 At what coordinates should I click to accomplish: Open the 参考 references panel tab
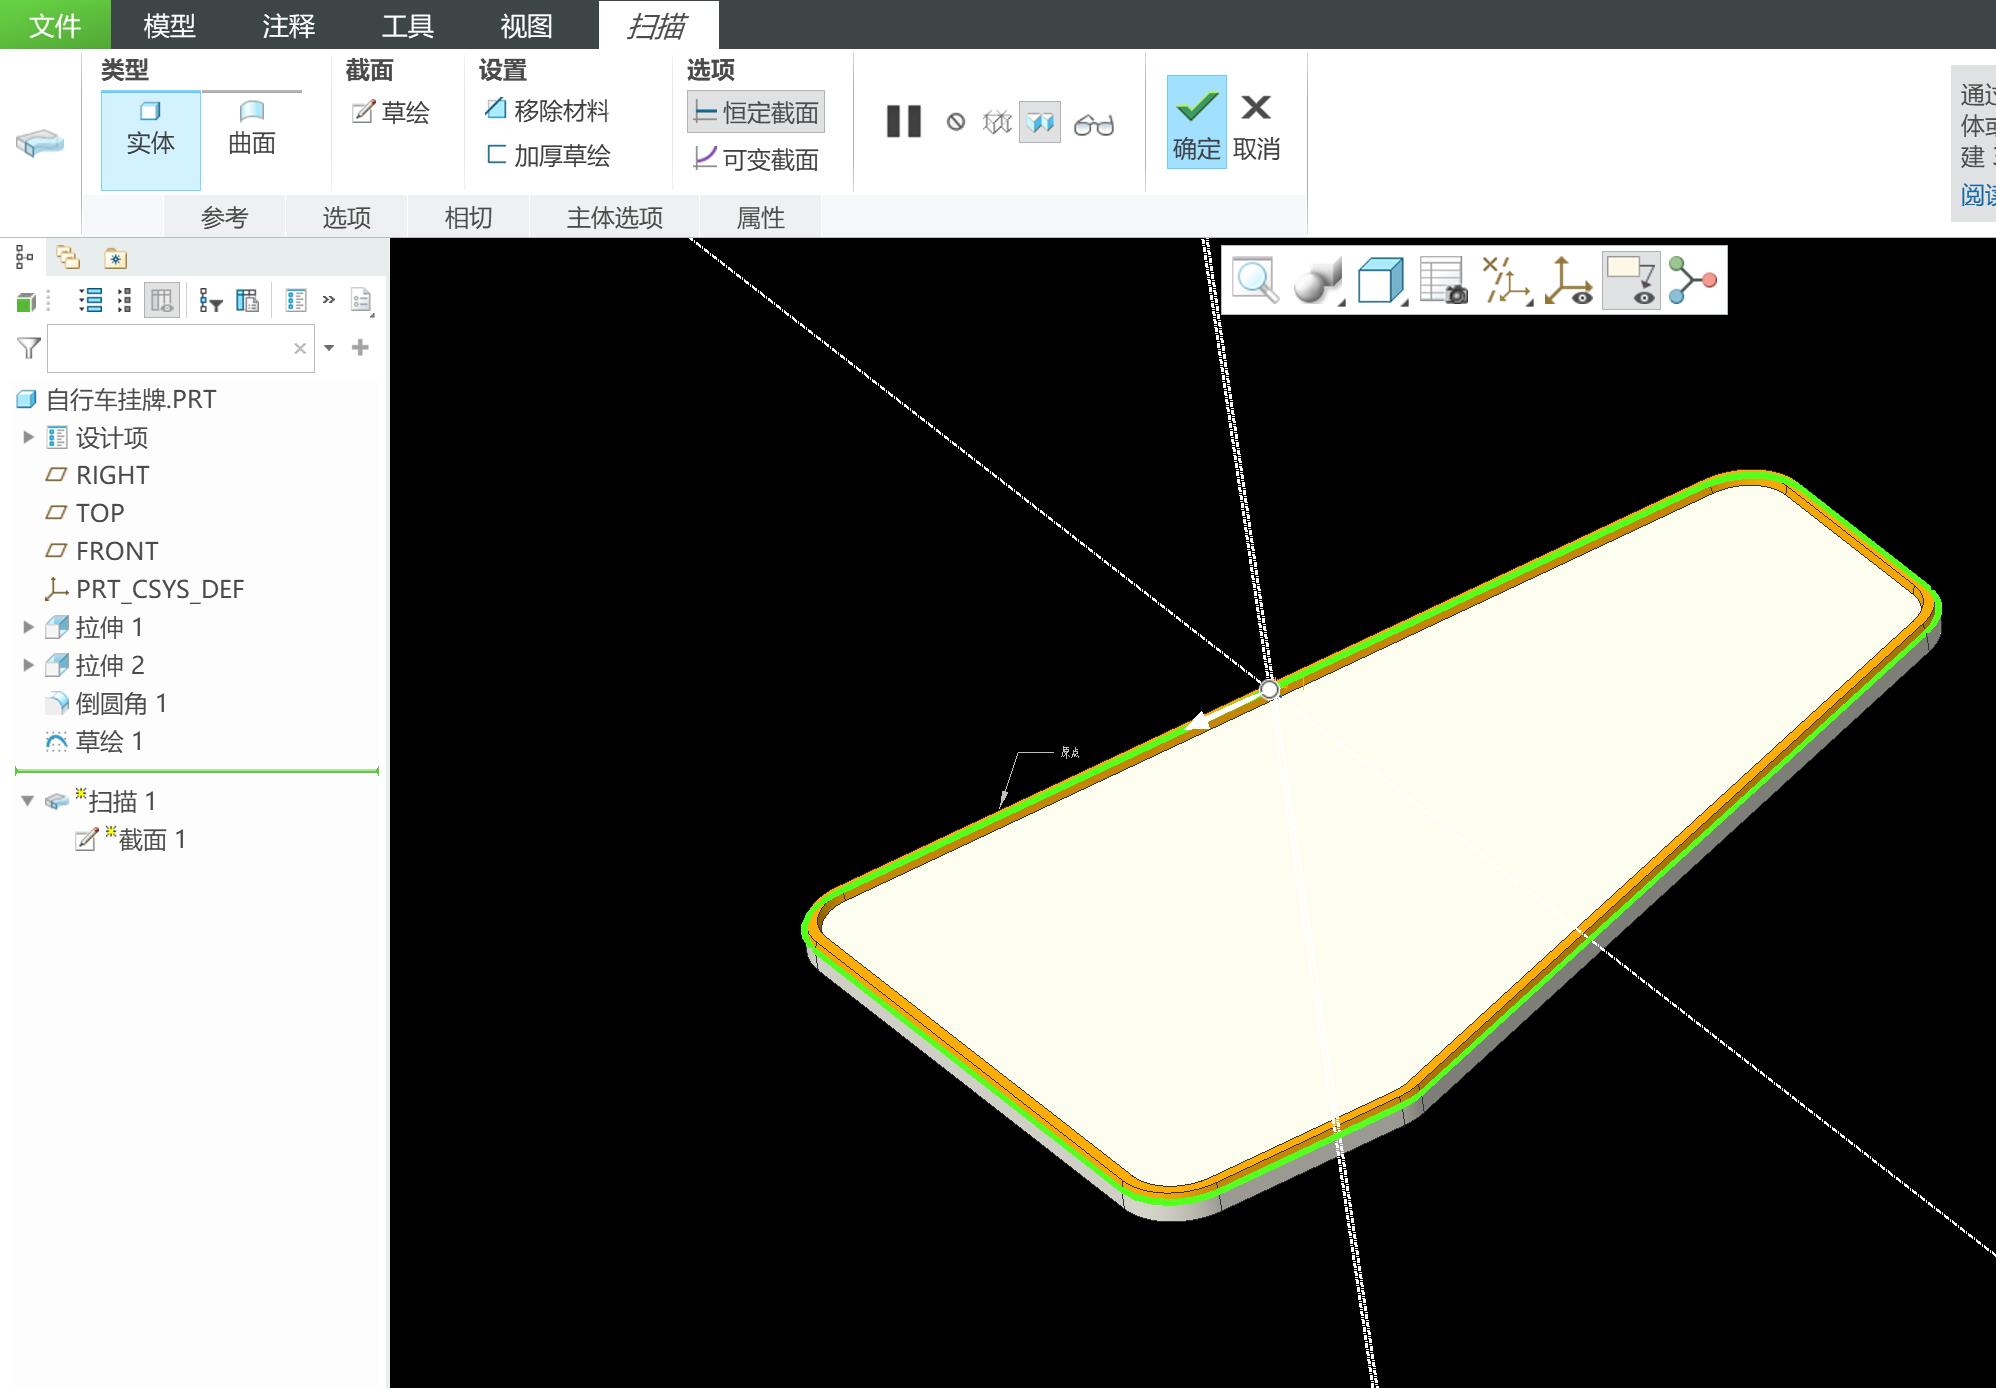coord(224,217)
